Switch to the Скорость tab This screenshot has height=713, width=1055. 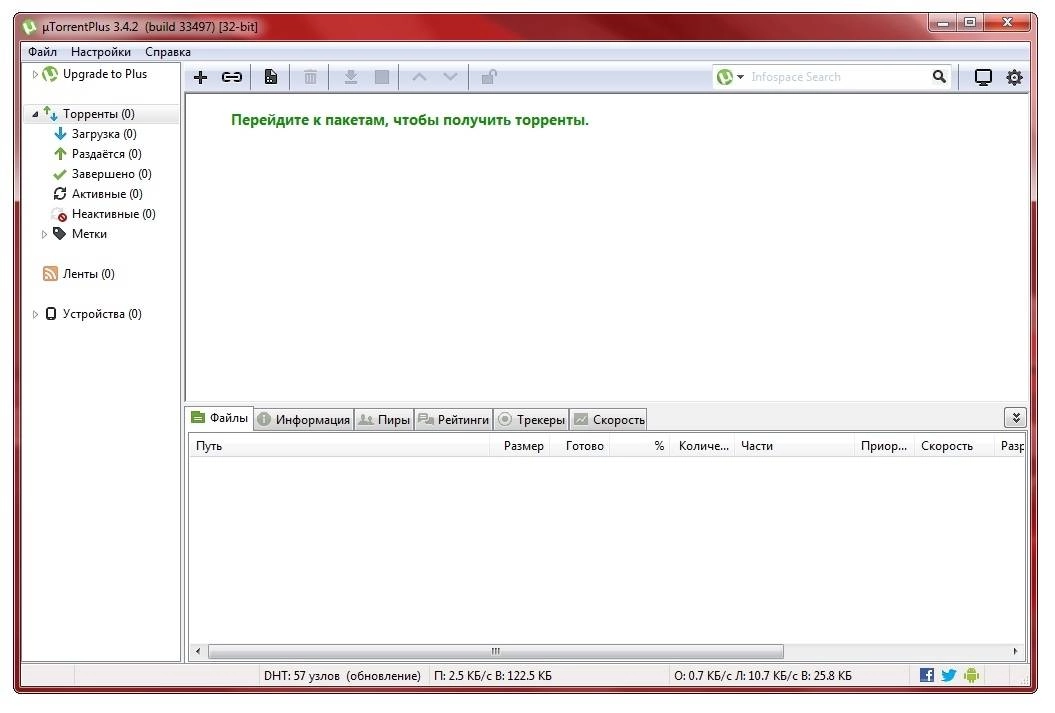click(609, 419)
